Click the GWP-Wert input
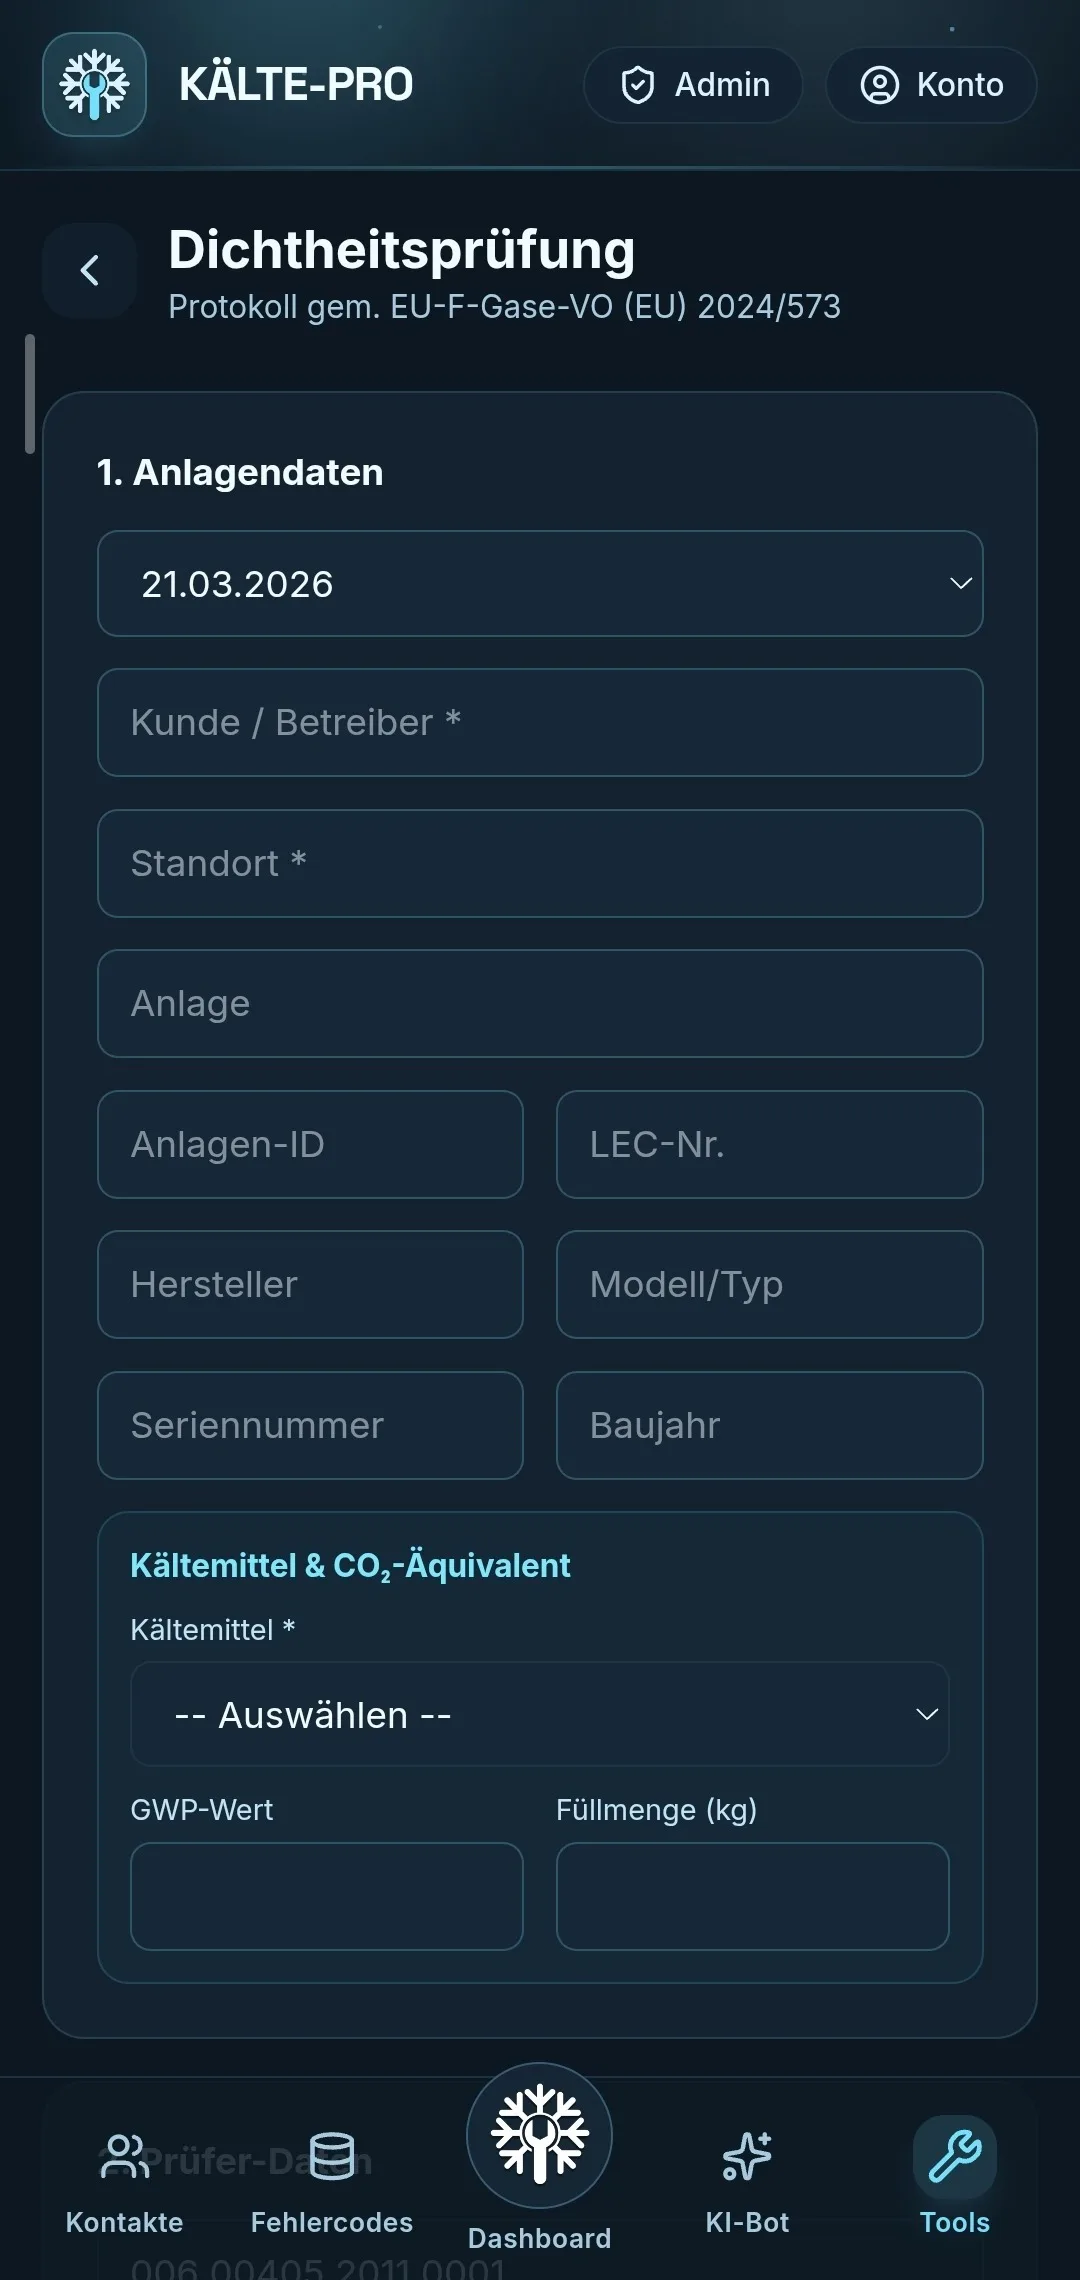 [x=326, y=1895]
